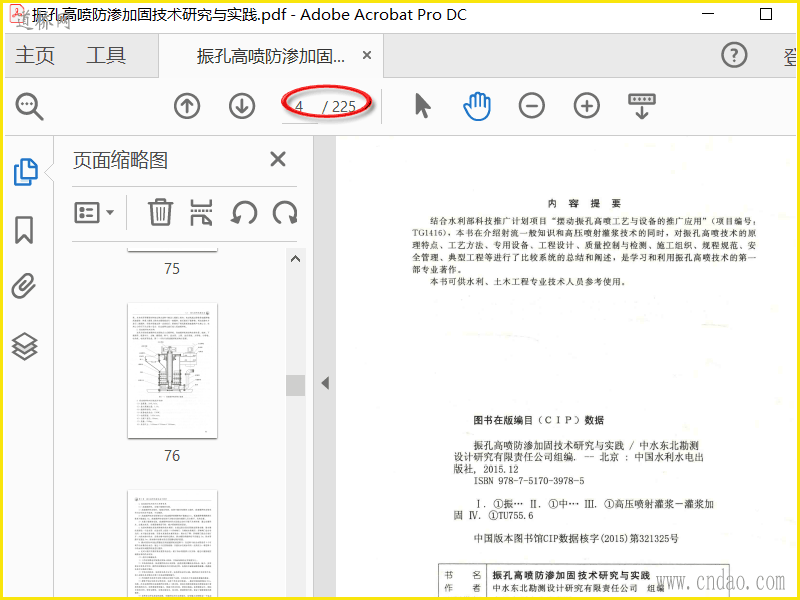The height and width of the screenshot is (600, 800).
Task: Switch to the 主页 tab
Action: point(35,55)
